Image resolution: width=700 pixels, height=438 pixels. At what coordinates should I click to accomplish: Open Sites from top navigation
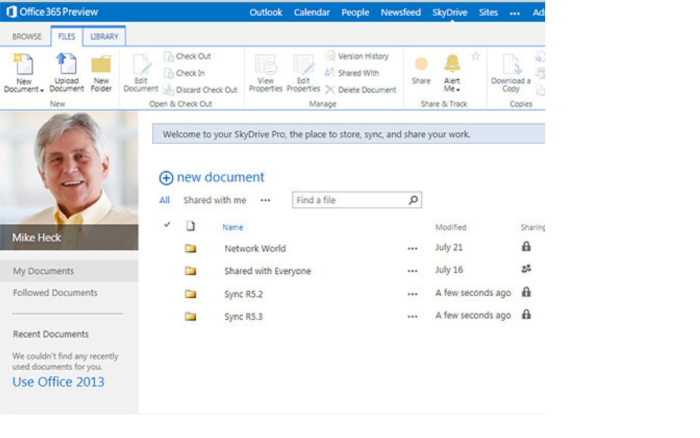click(488, 13)
